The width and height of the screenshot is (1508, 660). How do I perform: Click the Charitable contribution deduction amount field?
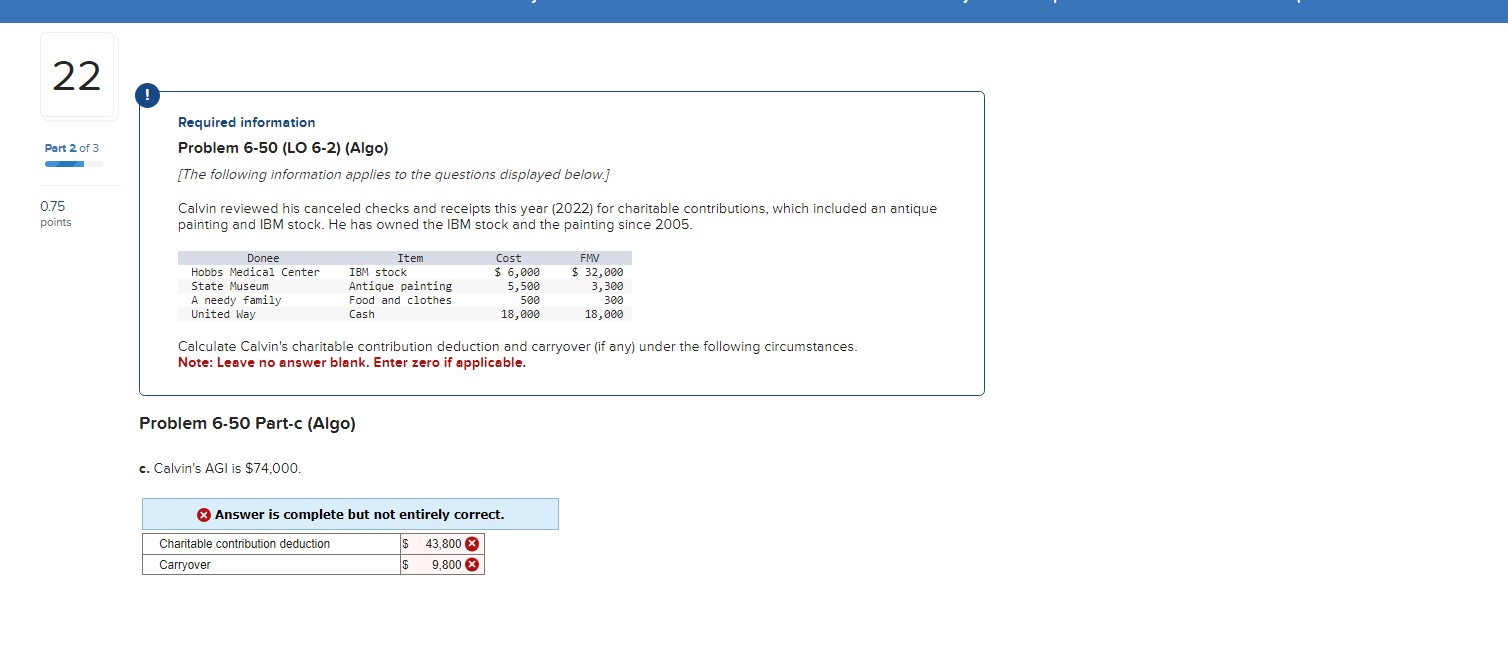click(x=441, y=544)
